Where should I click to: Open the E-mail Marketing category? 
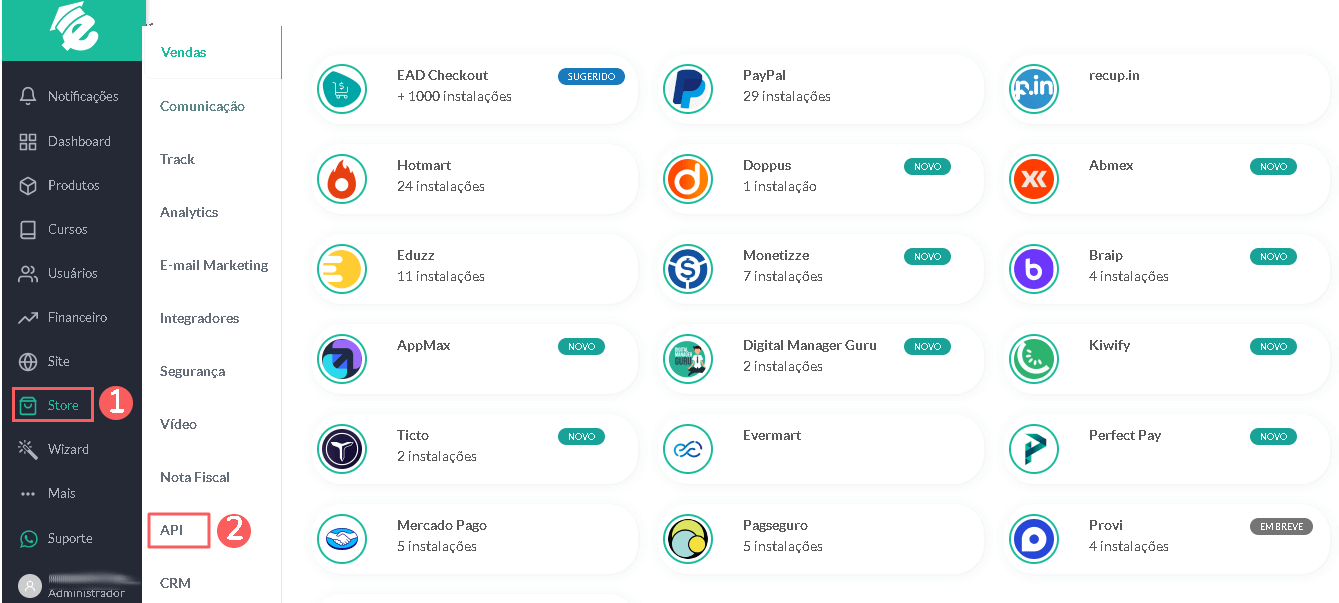click(x=214, y=265)
